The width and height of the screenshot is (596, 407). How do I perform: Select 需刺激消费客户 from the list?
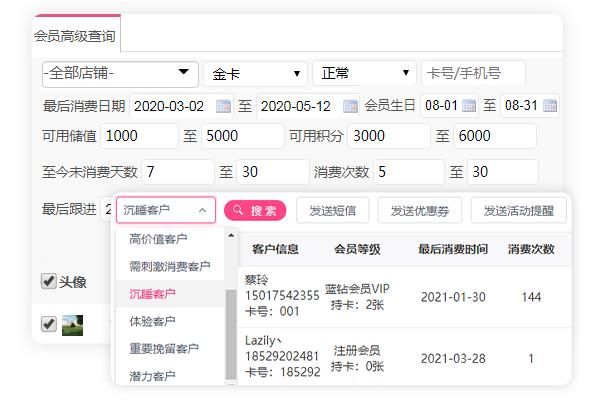point(170,266)
